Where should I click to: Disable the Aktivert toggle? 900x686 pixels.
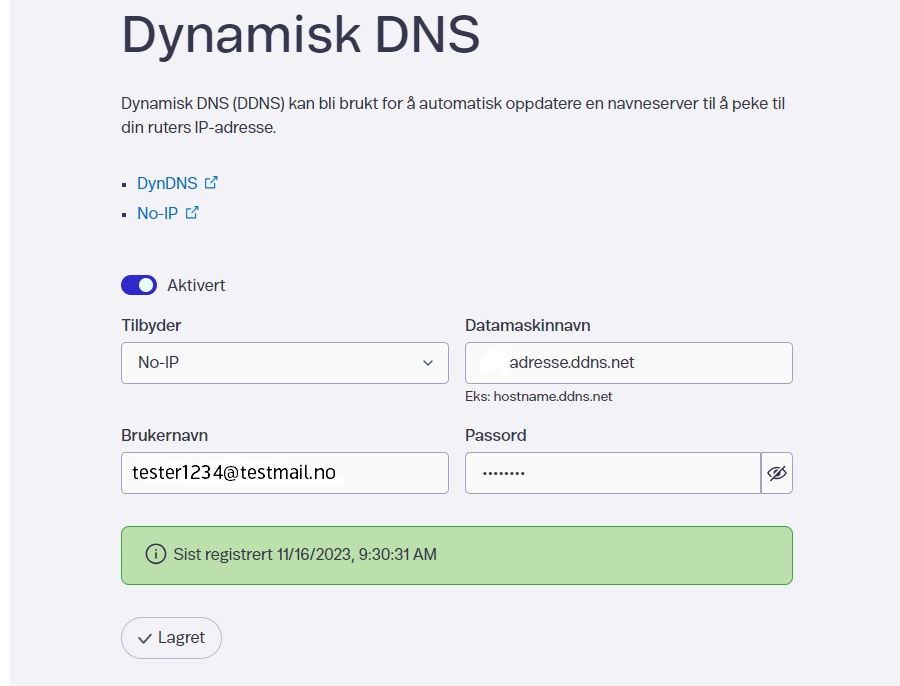tap(139, 284)
